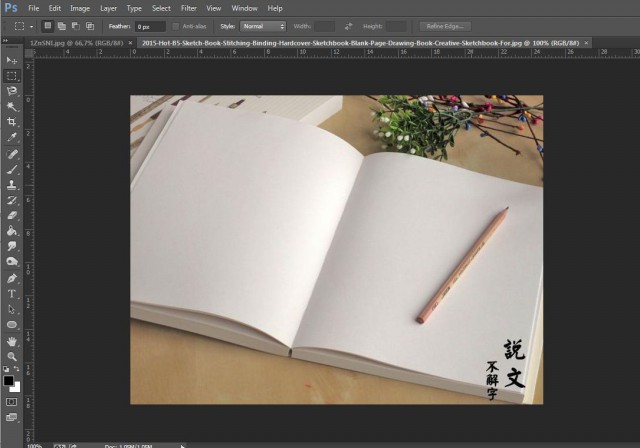Select the Zoom tool

pyautogui.click(x=11, y=356)
